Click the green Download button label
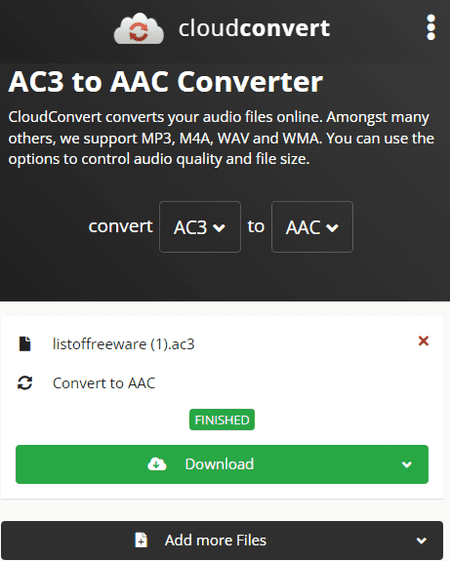This screenshot has height=561, width=450. pos(219,464)
